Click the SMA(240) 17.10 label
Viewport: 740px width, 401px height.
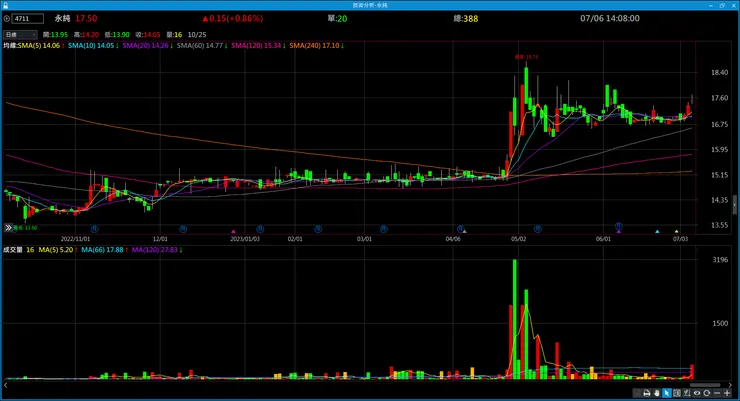[x=314, y=46]
